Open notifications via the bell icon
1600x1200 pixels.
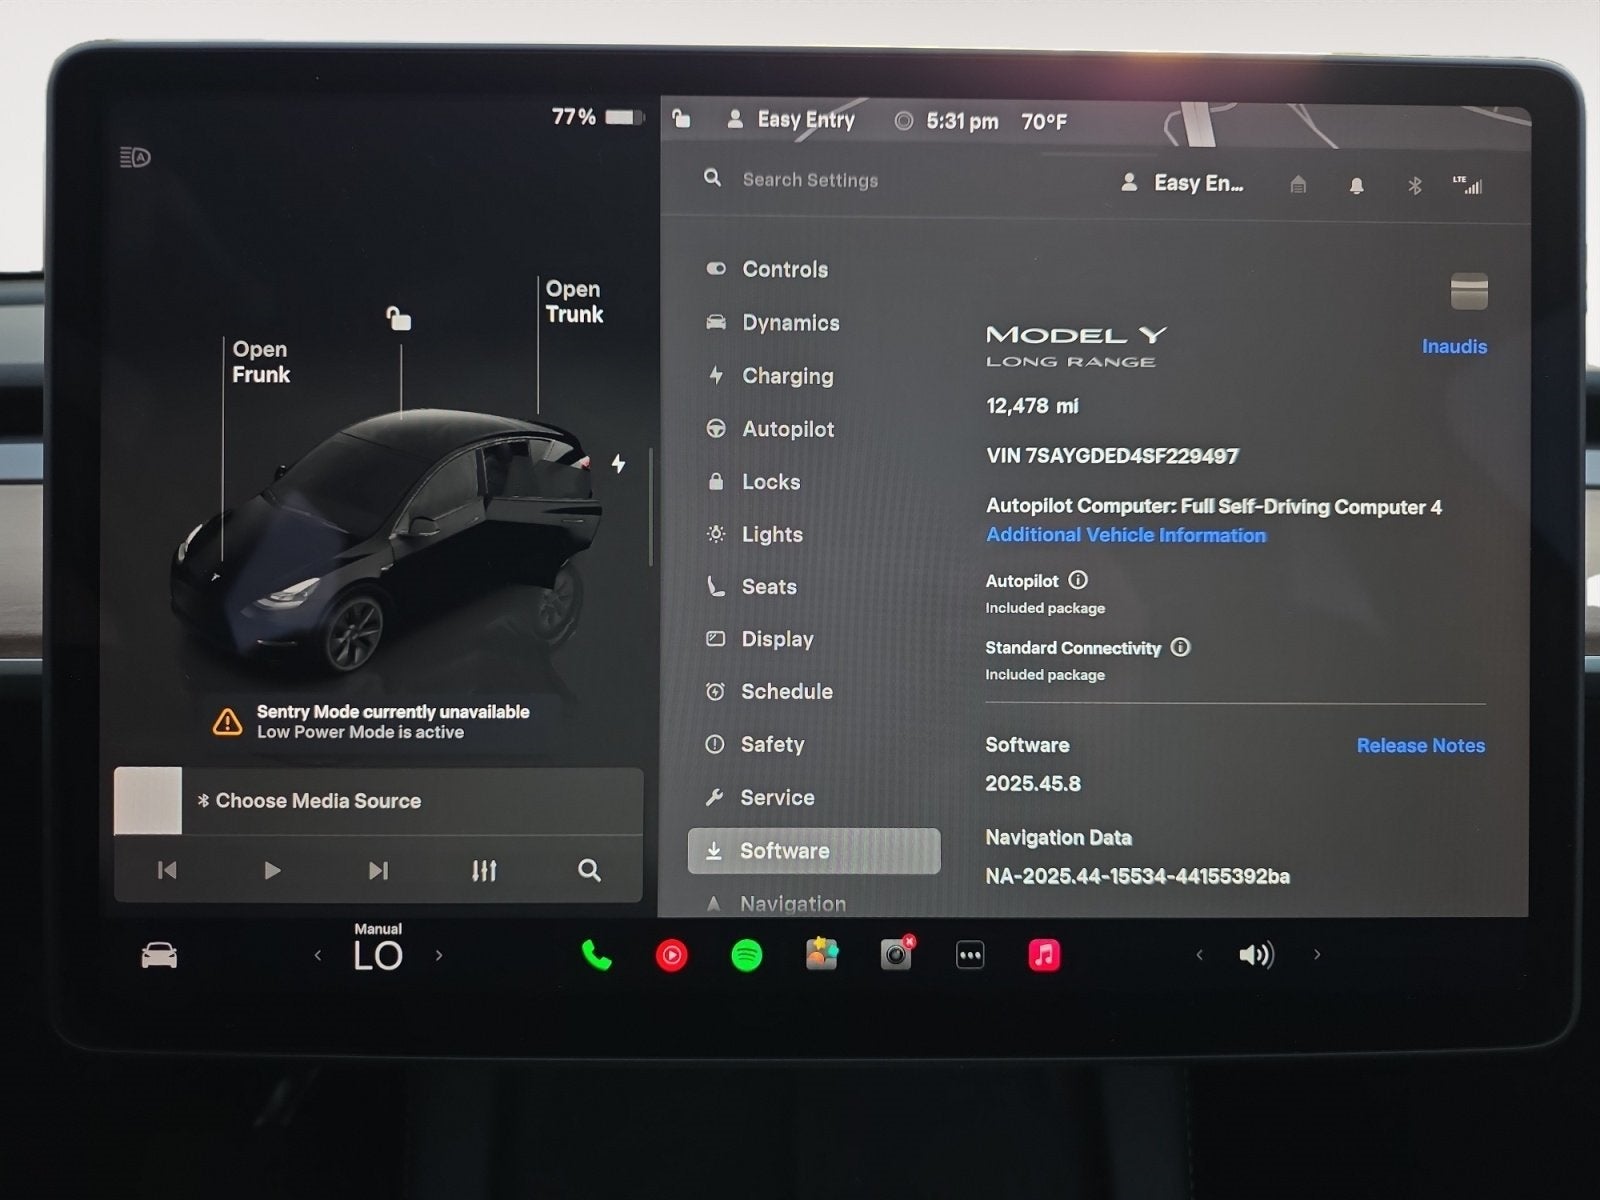pyautogui.click(x=1356, y=184)
